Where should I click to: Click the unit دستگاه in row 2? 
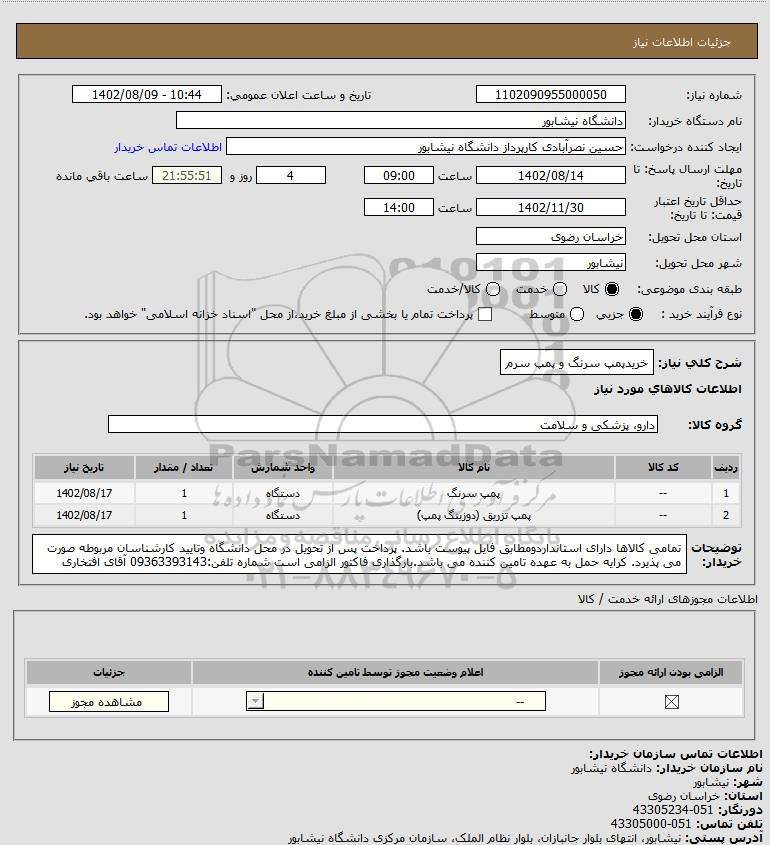point(283,515)
